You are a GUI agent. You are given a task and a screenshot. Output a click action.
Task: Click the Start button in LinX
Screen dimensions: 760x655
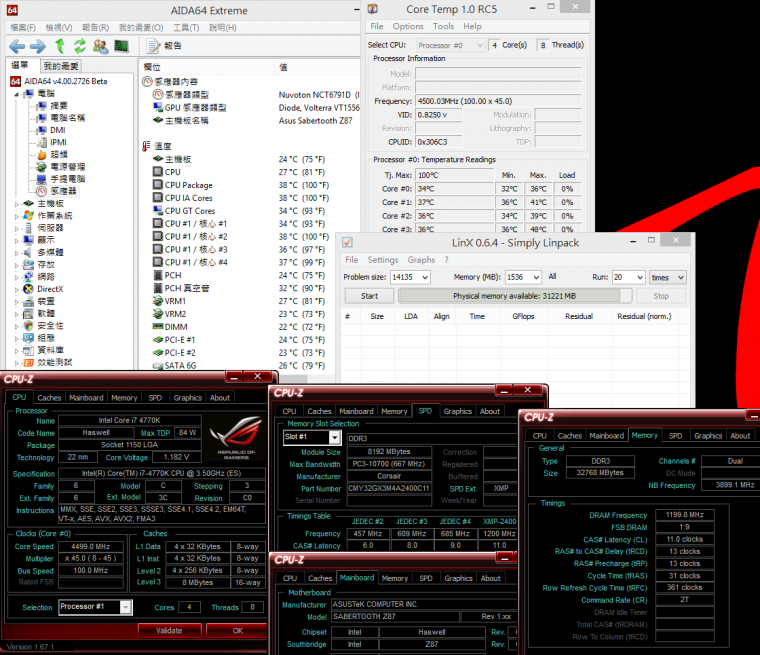pos(369,296)
